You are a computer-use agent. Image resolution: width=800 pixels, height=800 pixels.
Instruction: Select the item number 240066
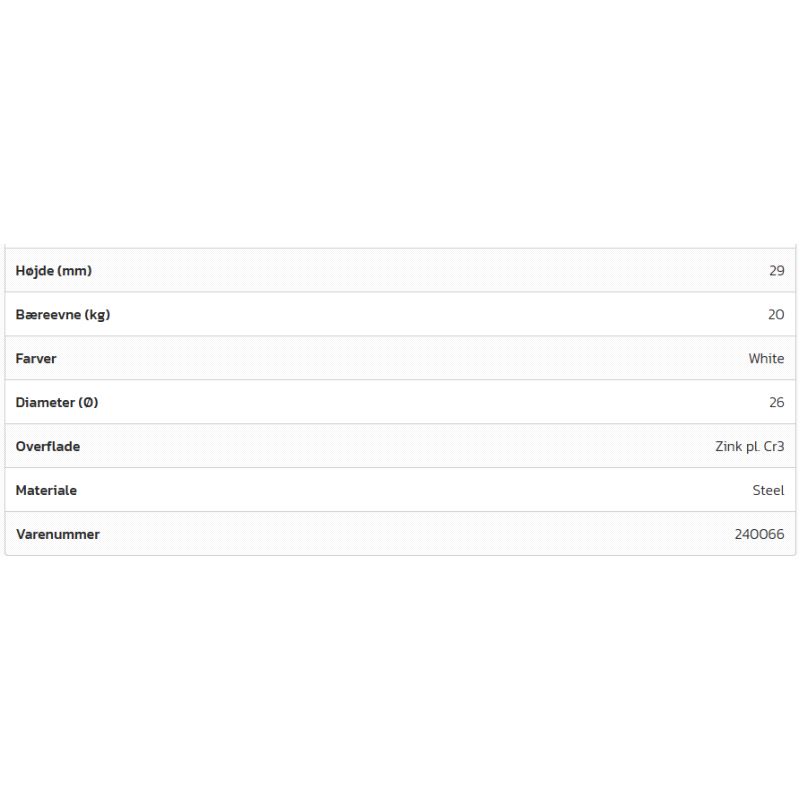click(759, 535)
